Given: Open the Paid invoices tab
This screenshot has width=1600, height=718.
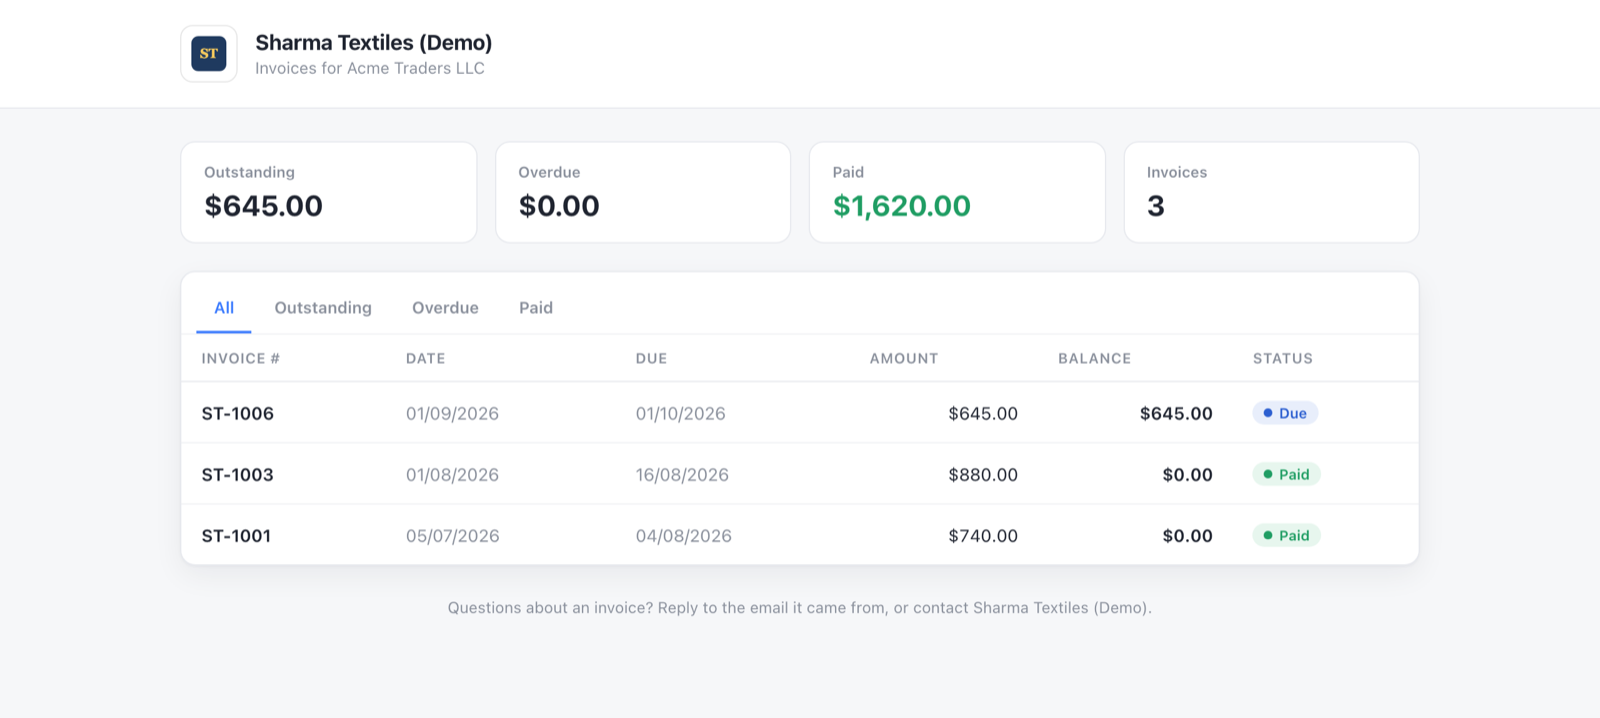Looking at the screenshot, I should 536,308.
